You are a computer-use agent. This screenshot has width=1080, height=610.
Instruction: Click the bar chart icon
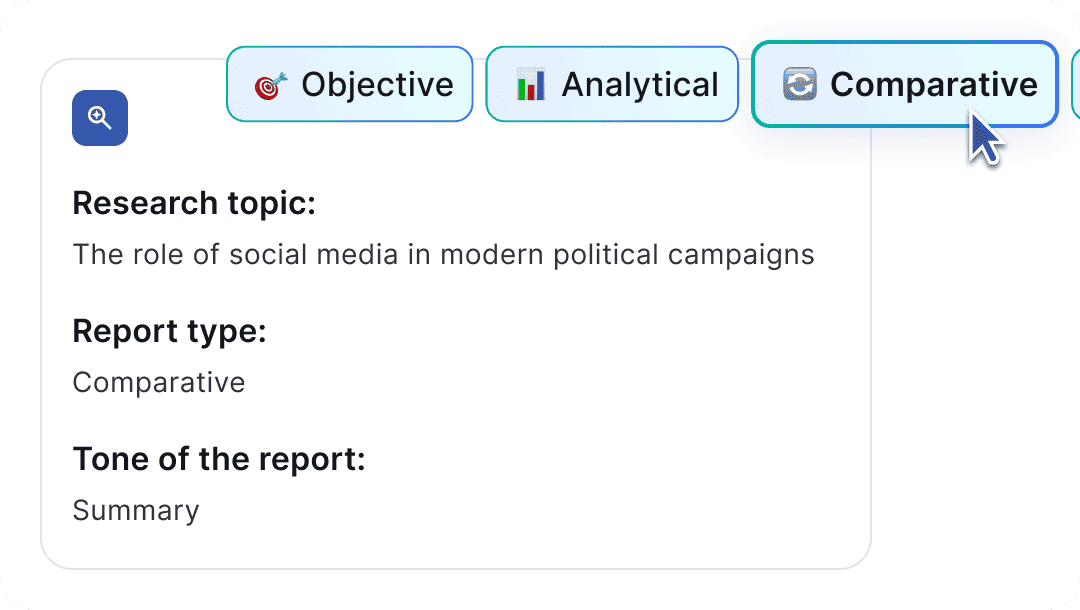(x=531, y=85)
